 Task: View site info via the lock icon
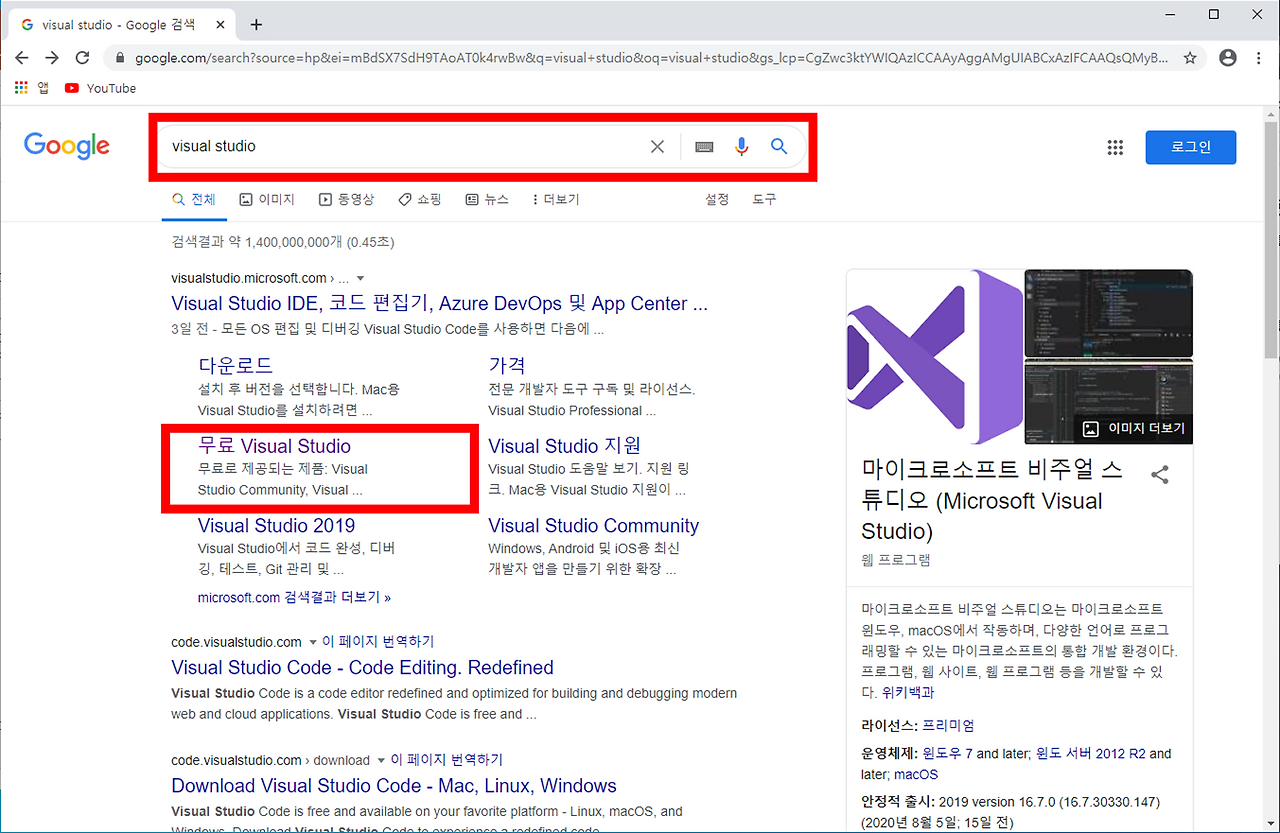[x=119, y=58]
